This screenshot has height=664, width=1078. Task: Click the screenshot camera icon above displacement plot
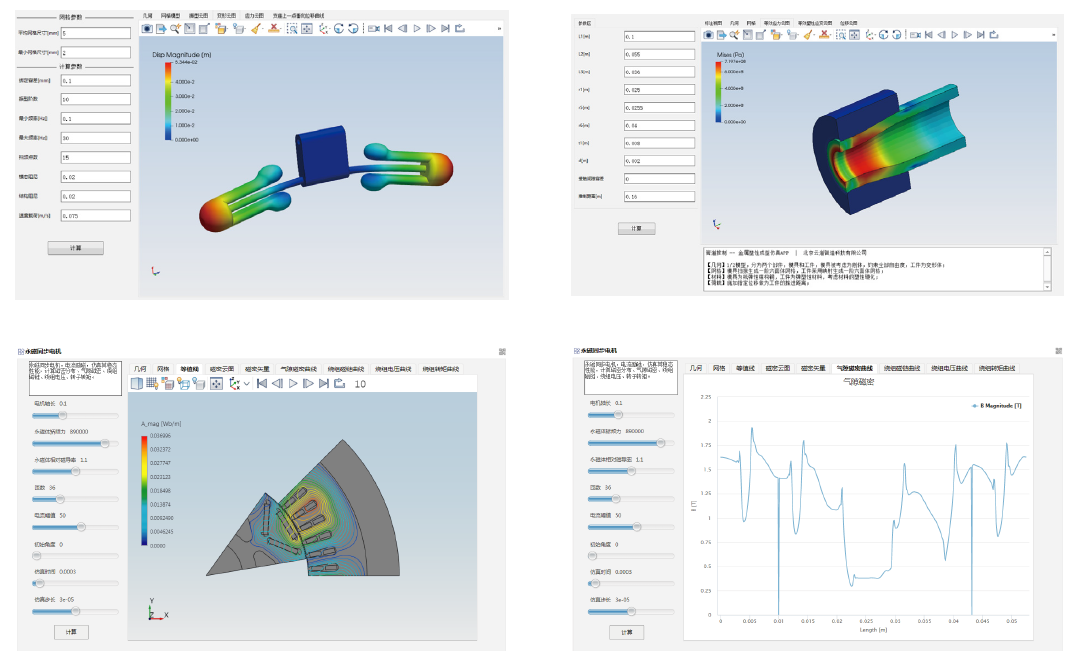tap(147, 29)
